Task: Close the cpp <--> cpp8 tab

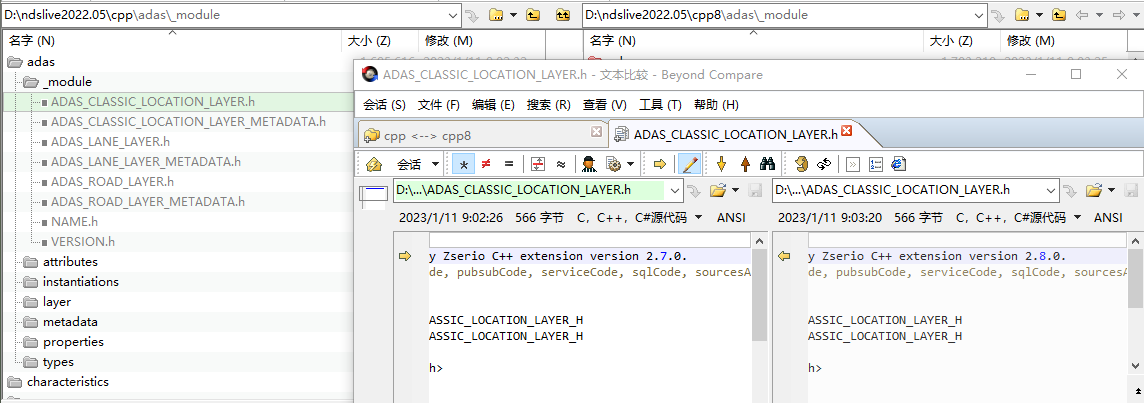Action: pos(596,132)
